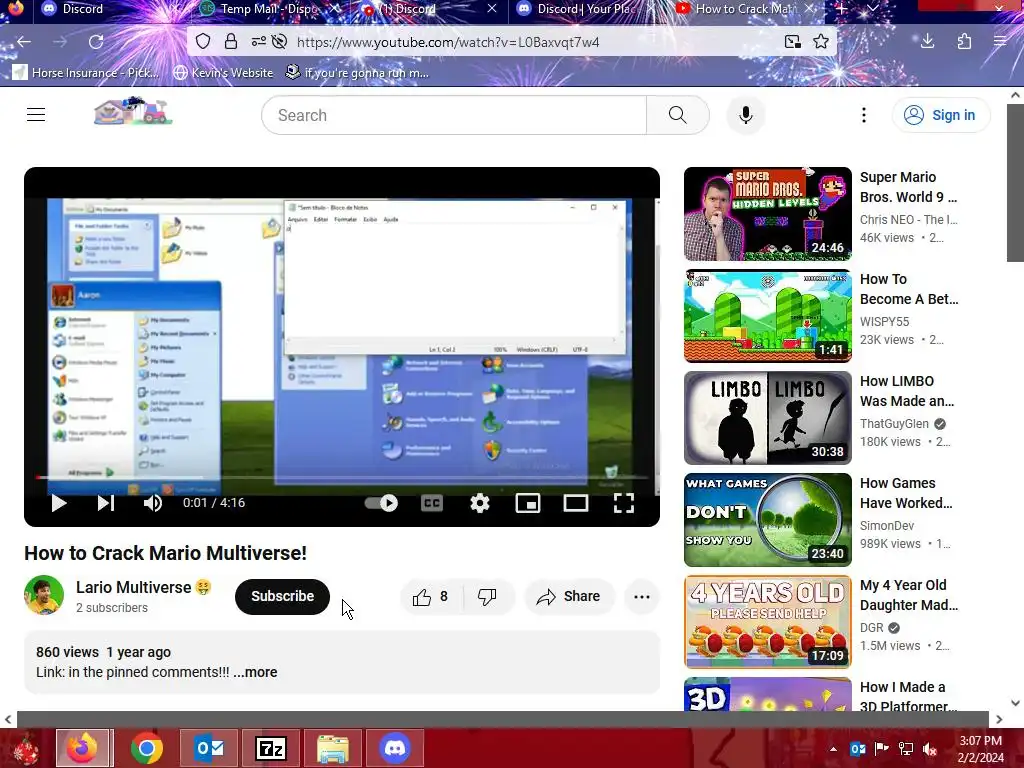Switch to theater mode

[576, 503]
